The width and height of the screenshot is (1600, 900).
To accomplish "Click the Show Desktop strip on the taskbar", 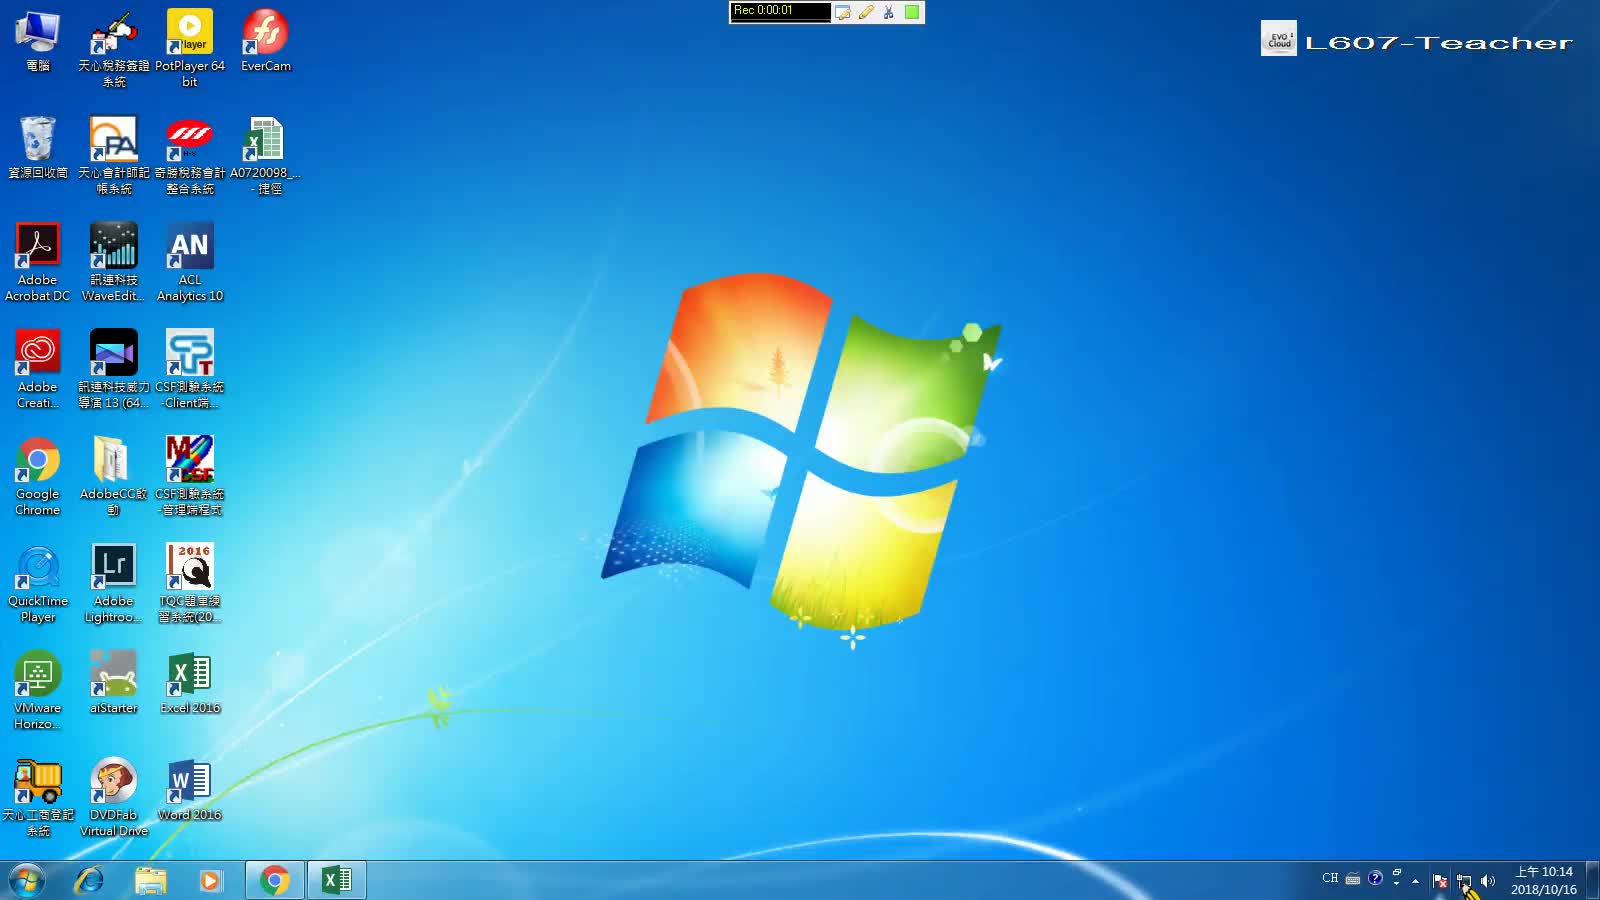I will click(1592, 880).
